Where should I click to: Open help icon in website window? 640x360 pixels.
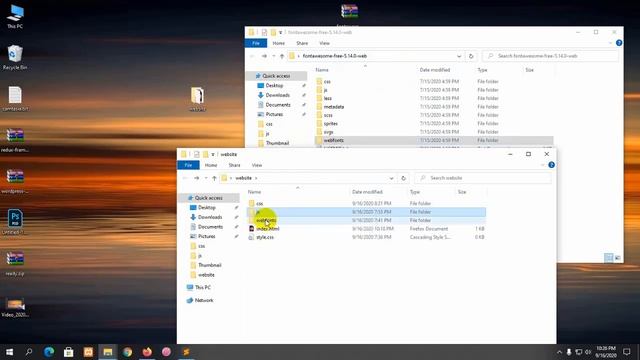(551, 165)
